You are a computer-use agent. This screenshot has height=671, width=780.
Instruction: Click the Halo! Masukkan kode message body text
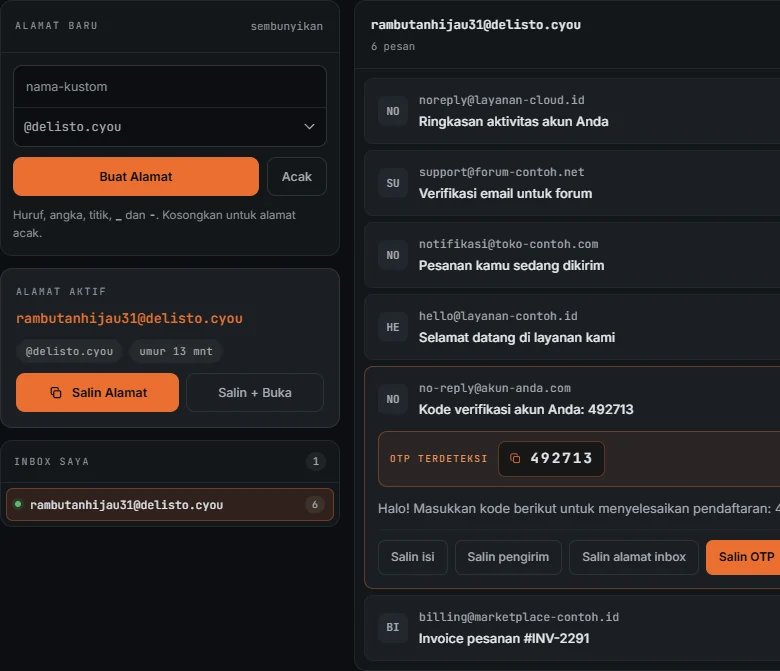pos(579,509)
